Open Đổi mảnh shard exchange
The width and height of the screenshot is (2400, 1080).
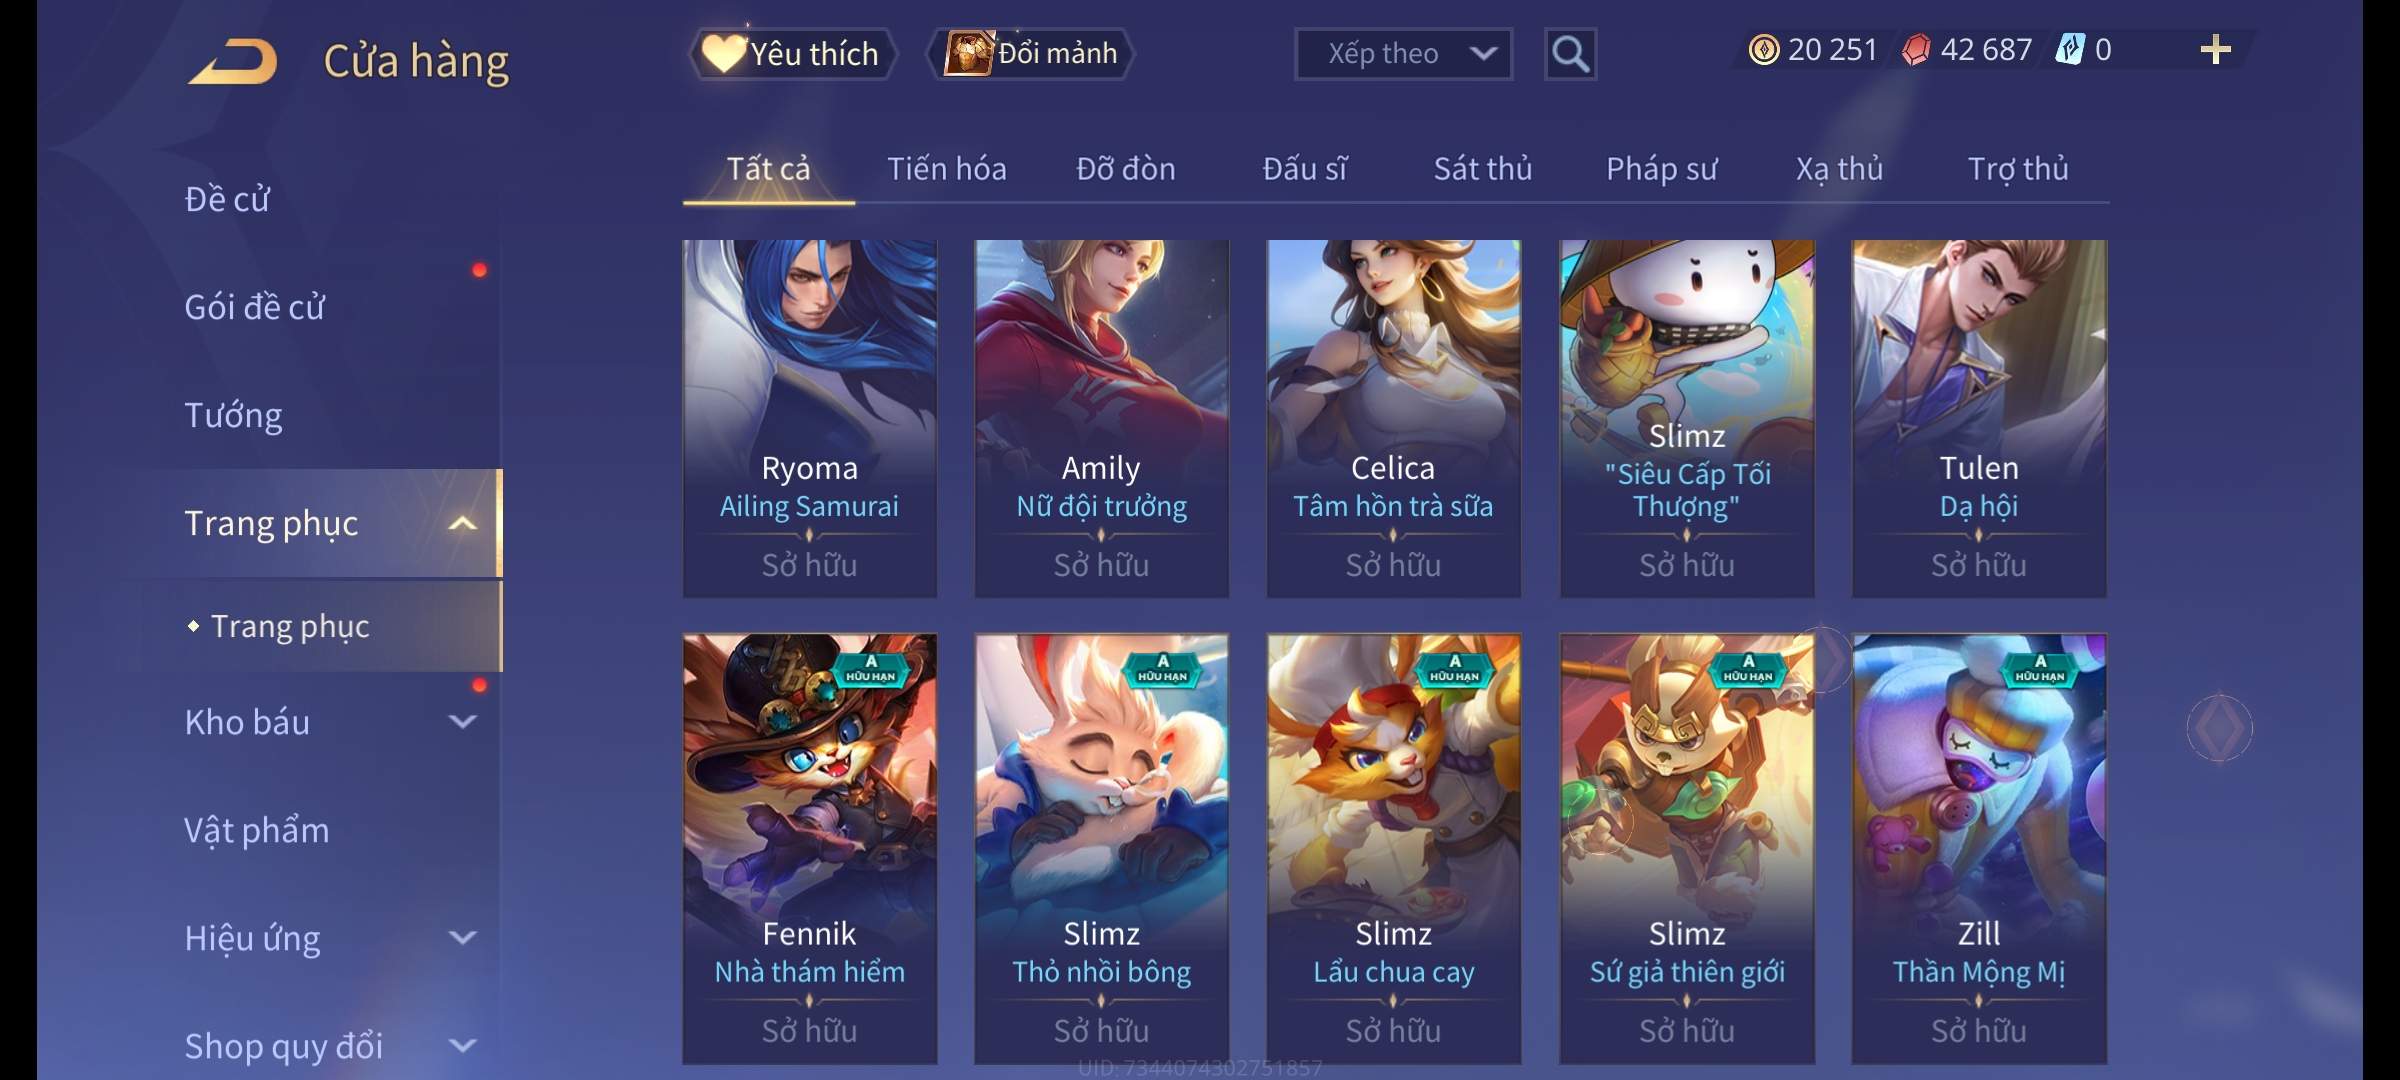1030,54
